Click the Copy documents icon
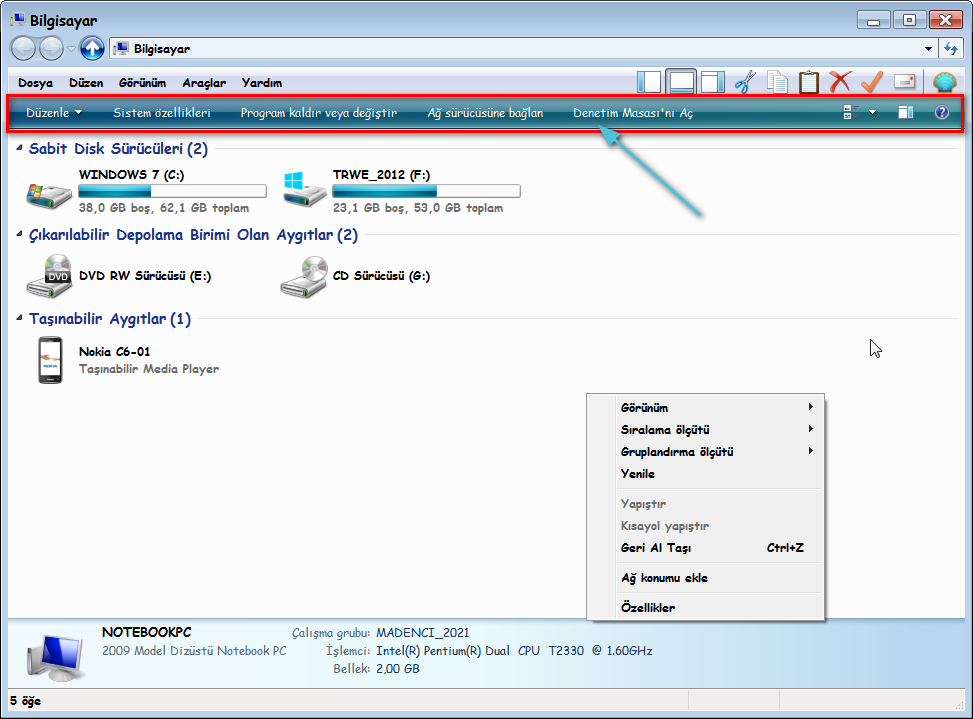The width and height of the screenshot is (973, 719). pos(777,82)
